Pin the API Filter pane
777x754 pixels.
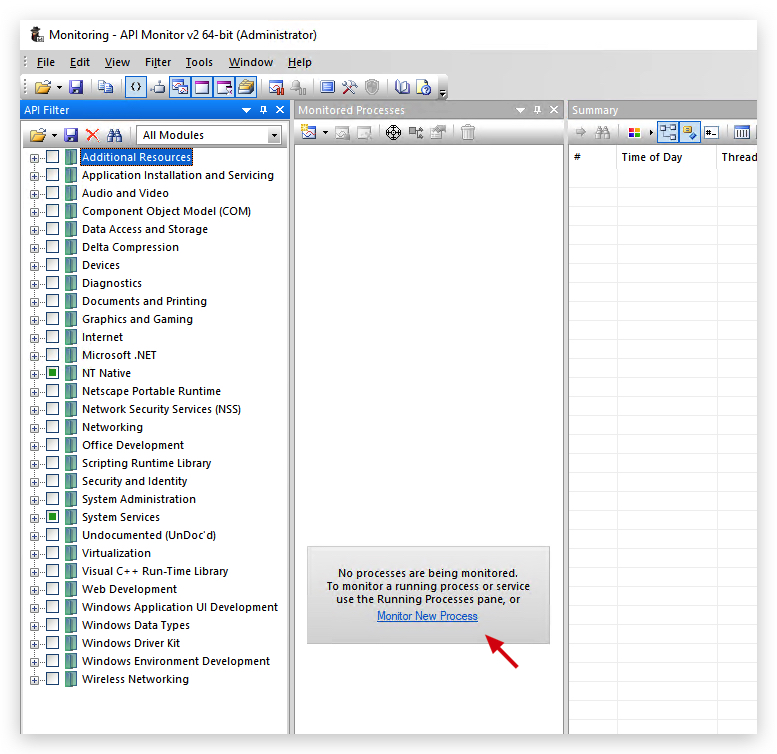[263, 110]
